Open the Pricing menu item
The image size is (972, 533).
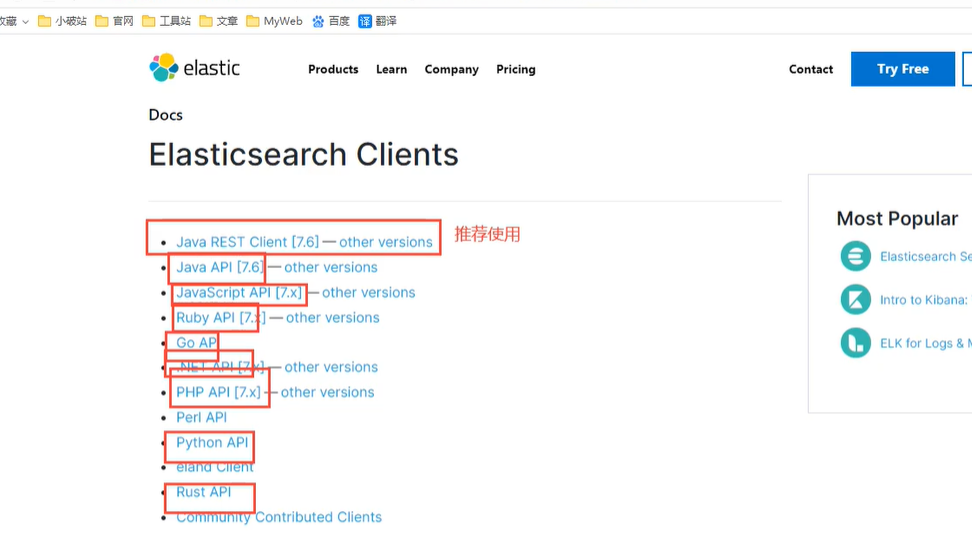[516, 69]
